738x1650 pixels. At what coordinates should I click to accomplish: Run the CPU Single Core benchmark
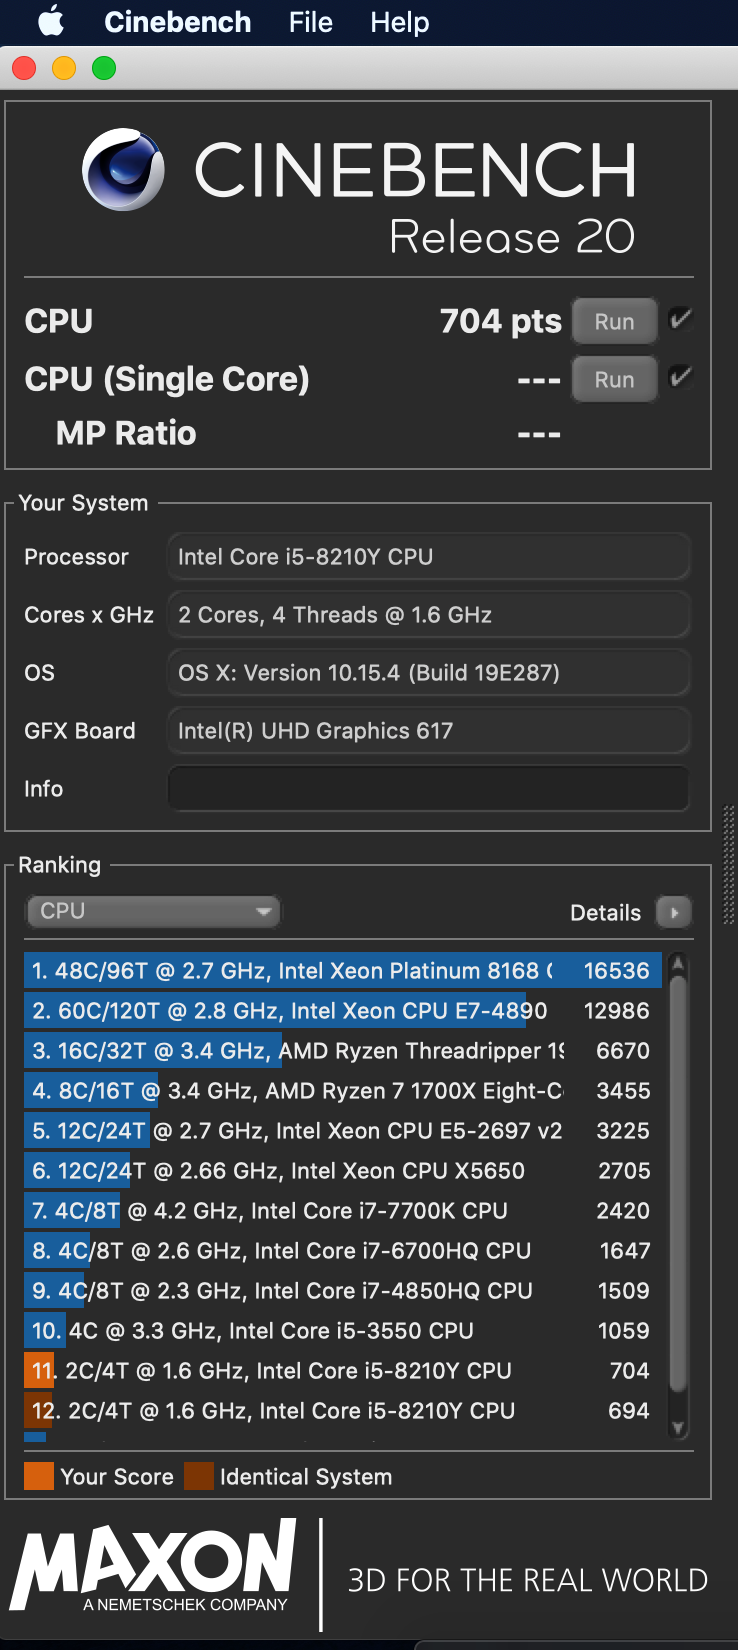614,380
